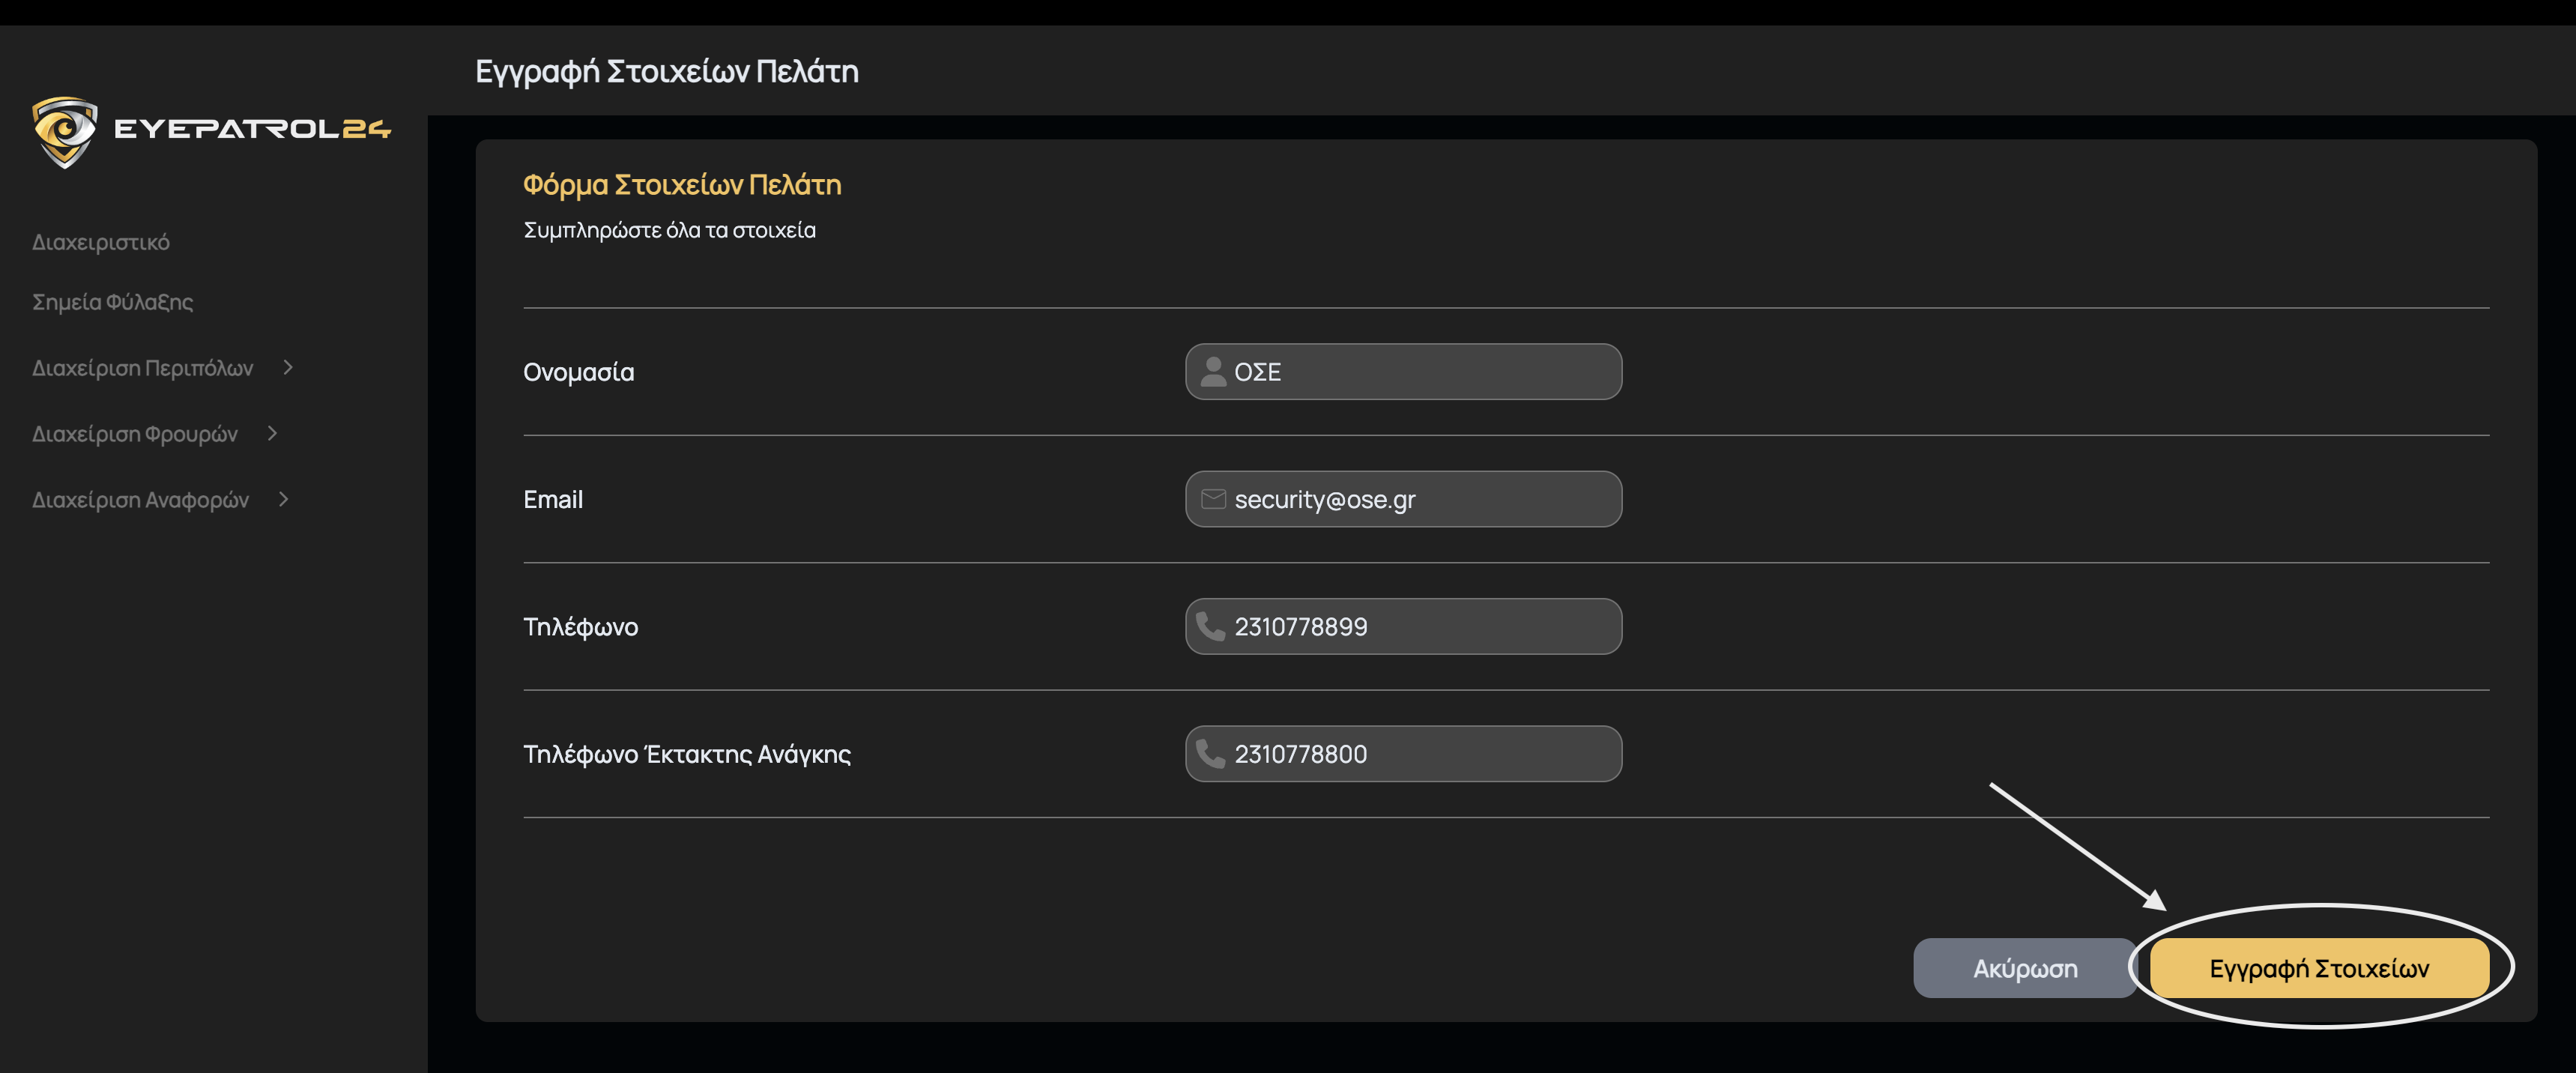Go to Σημεία Φύλαξης in sidebar
The image size is (2576, 1073).
point(113,302)
